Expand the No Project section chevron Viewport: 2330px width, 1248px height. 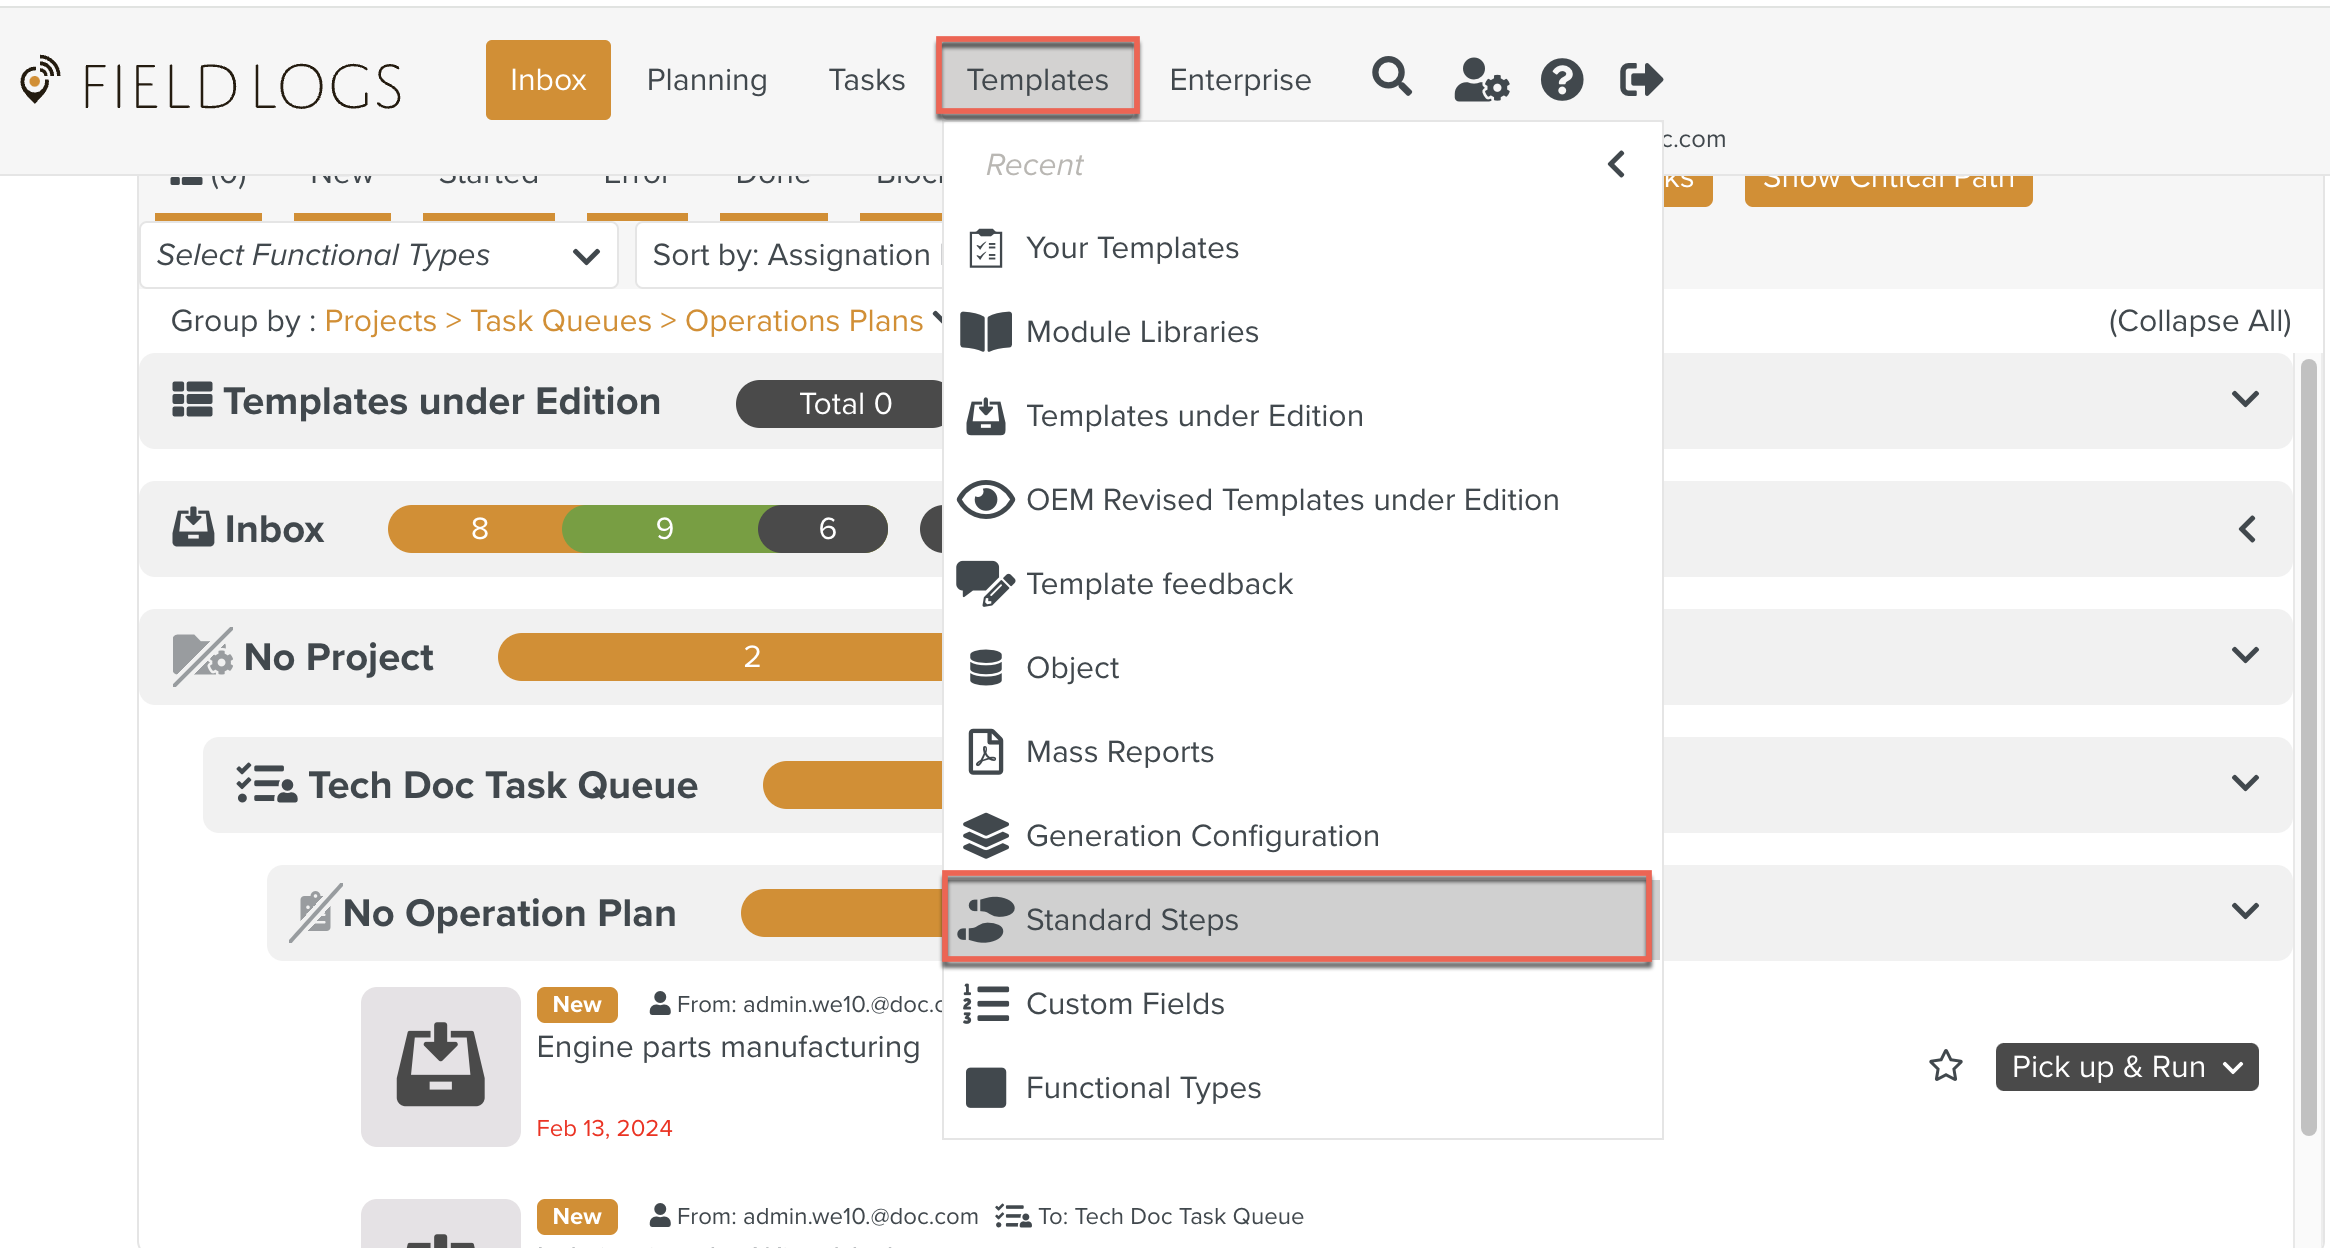[x=2245, y=656]
